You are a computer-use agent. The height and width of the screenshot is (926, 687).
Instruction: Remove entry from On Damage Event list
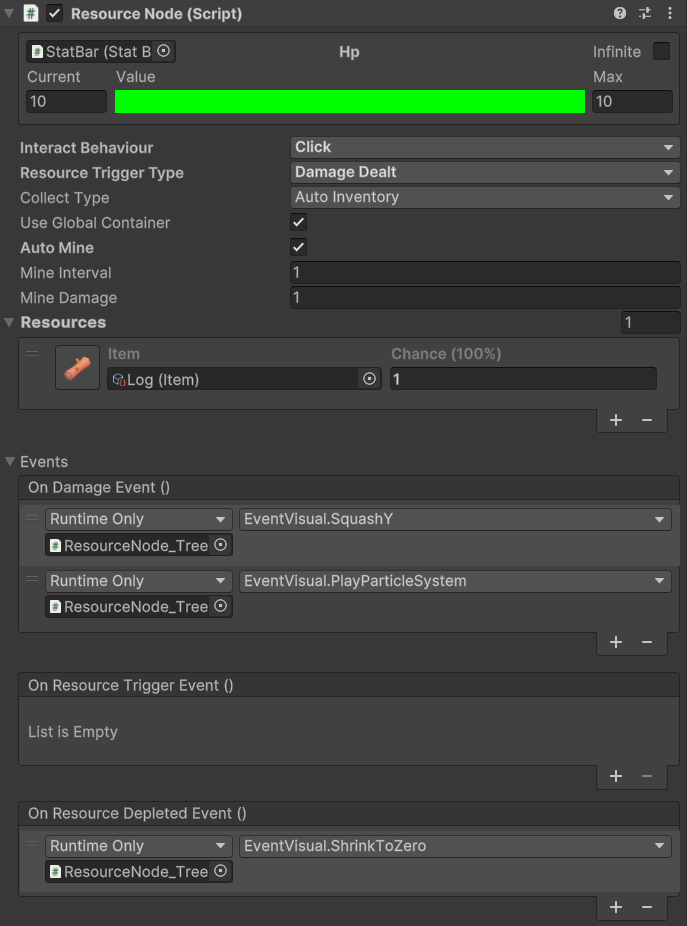point(647,642)
